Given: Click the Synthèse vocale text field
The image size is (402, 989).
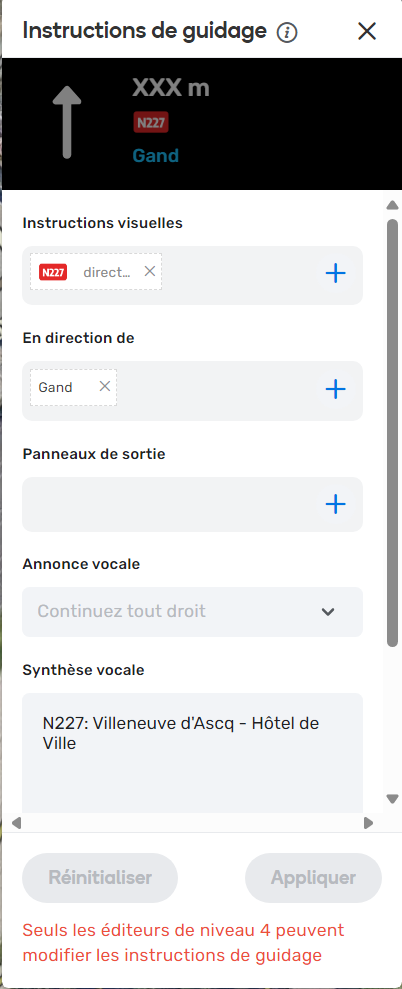Looking at the screenshot, I should point(192,753).
